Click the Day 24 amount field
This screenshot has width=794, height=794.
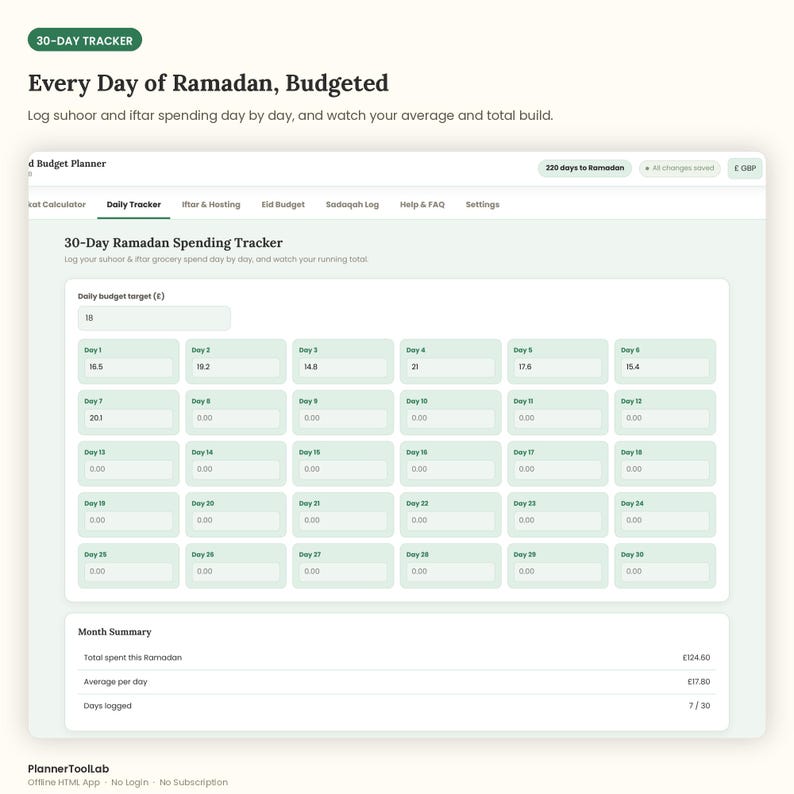665,521
